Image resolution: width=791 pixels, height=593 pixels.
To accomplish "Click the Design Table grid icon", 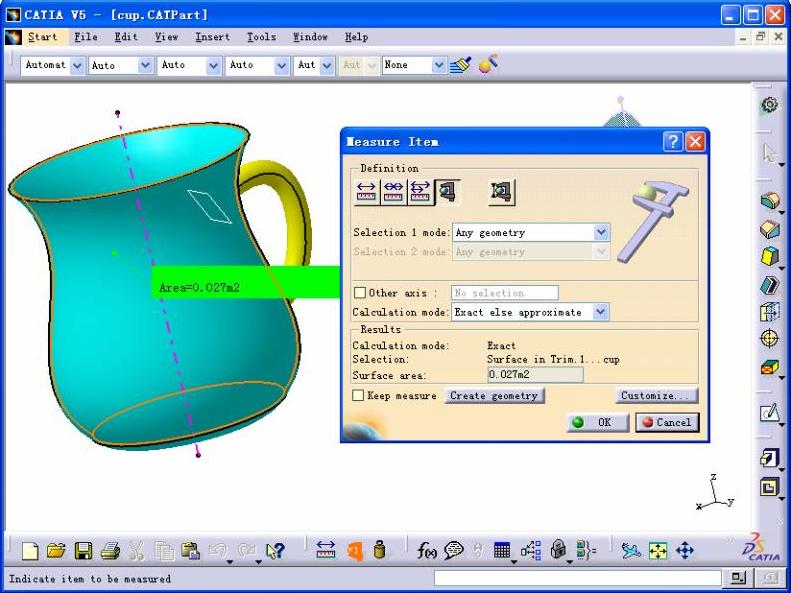I will [x=502, y=550].
